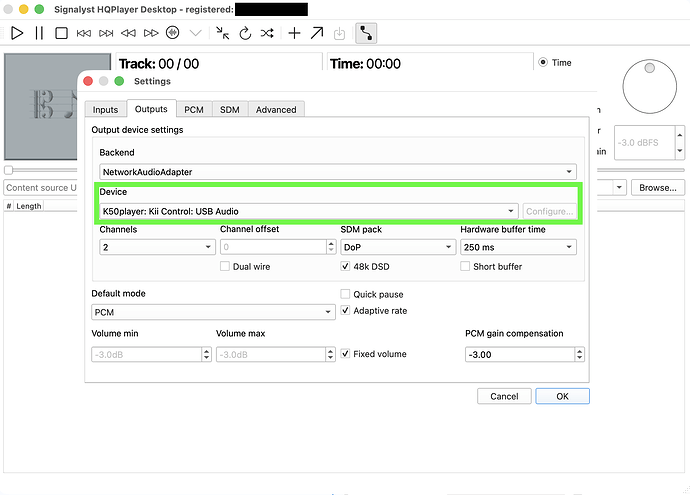Open the Advanced settings tab

(276, 110)
